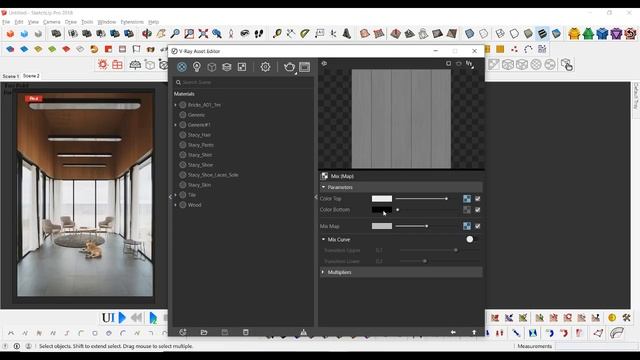
Task: Click the delete asset trash icon
Action: pyautogui.click(x=246, y=332)
